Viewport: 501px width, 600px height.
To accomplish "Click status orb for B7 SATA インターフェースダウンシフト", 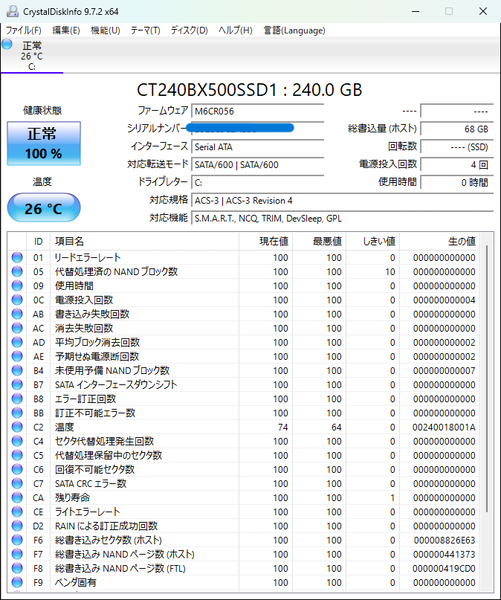I will (17, 385).
